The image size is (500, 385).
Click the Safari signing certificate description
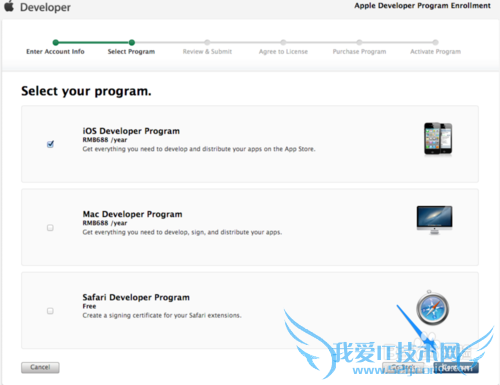[162, 315]
